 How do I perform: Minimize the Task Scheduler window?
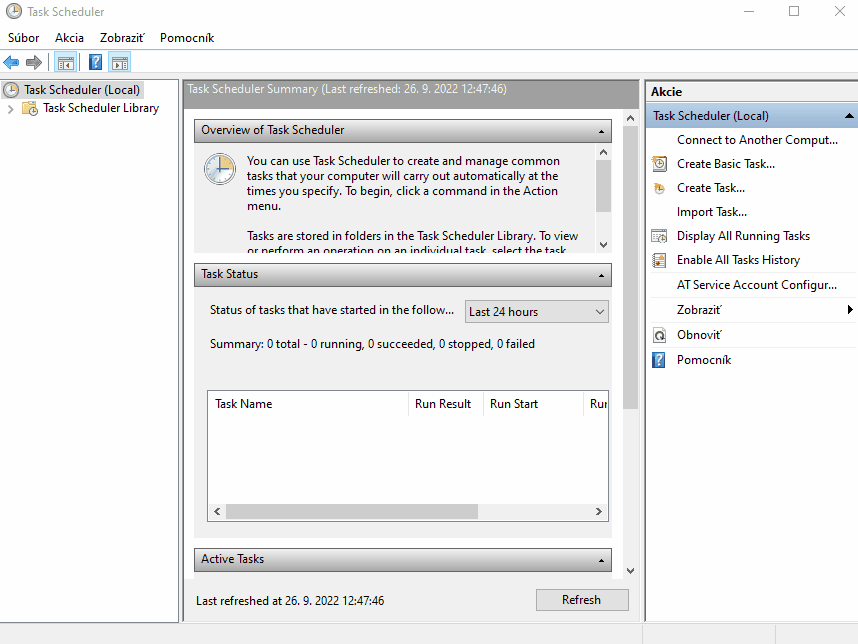pos(749,11)
